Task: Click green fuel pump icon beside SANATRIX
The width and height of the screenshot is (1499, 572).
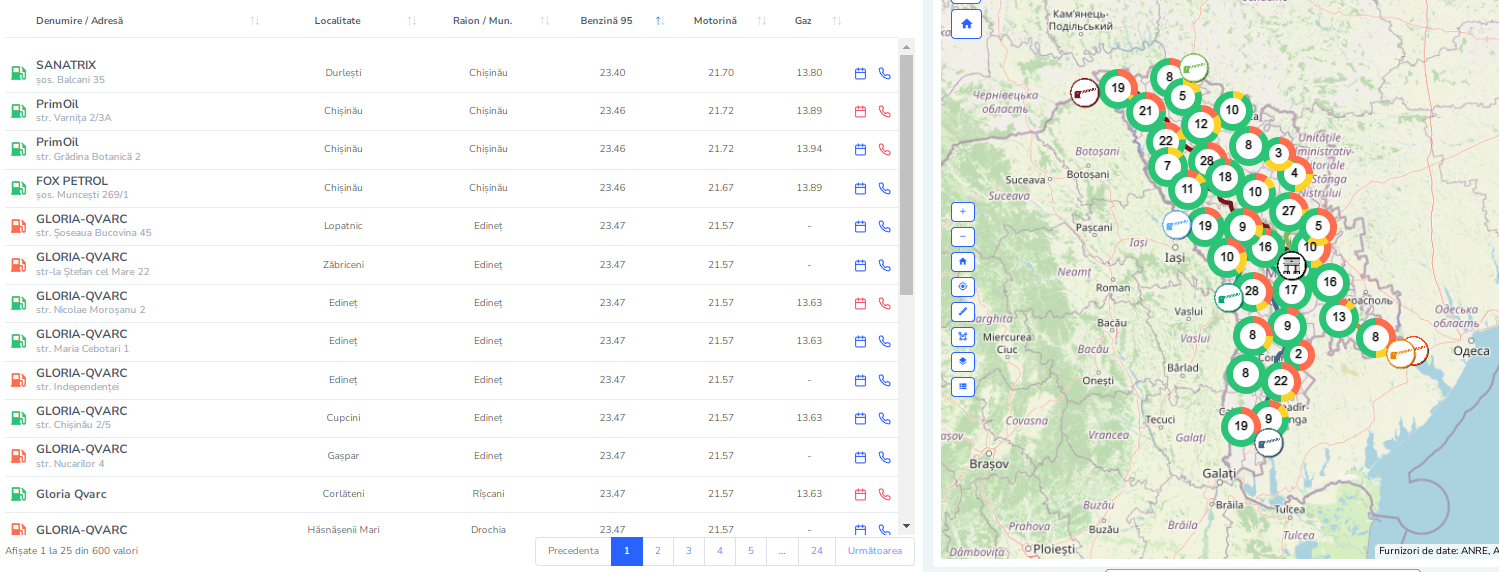Action: [18, 73]
